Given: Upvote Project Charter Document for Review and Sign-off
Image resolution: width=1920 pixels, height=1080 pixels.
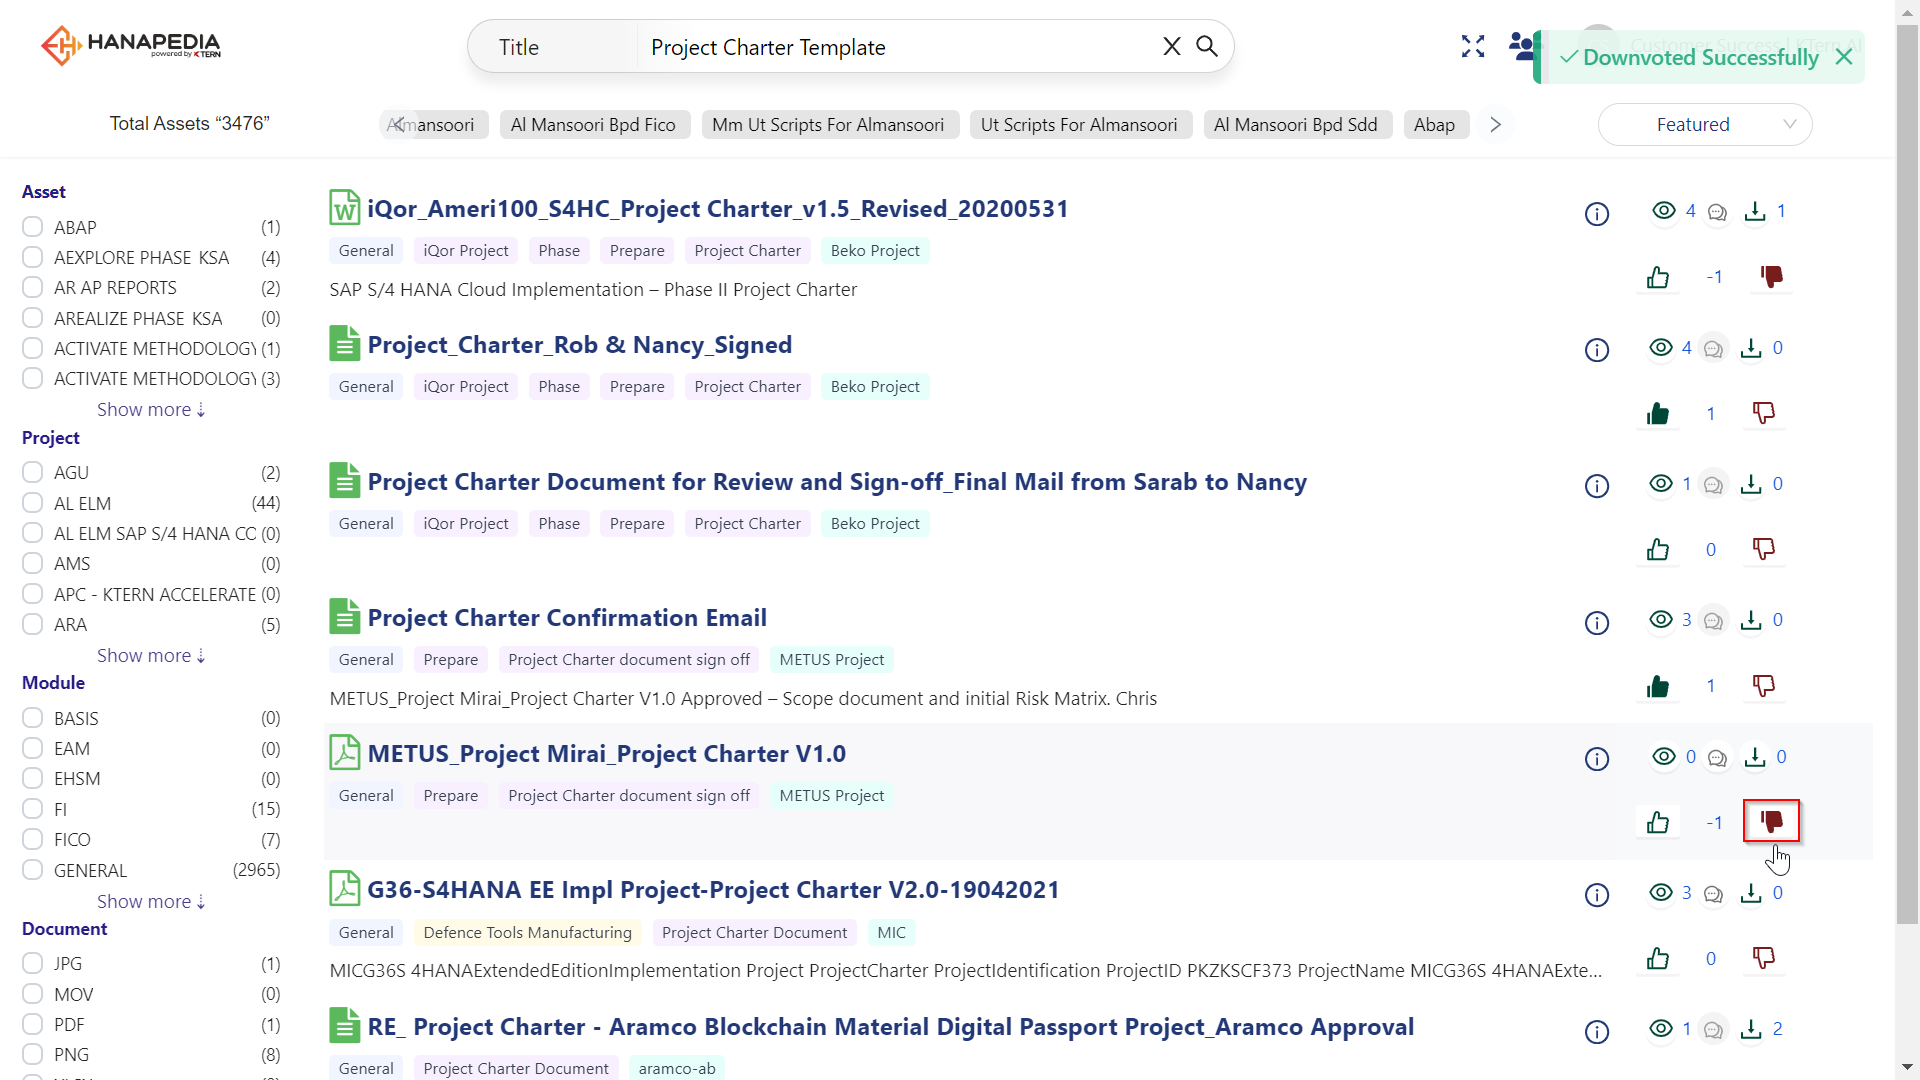Looking at the screenshot, I should (1658, 550).
